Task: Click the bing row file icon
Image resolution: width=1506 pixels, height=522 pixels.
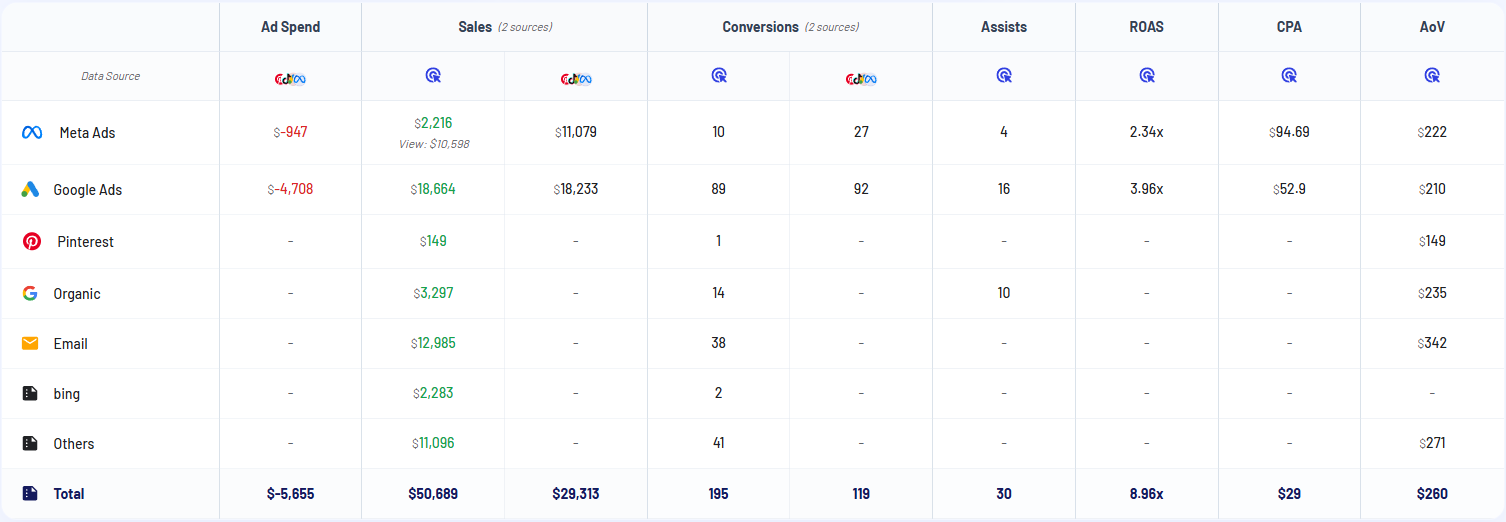Action: (31, 393)
